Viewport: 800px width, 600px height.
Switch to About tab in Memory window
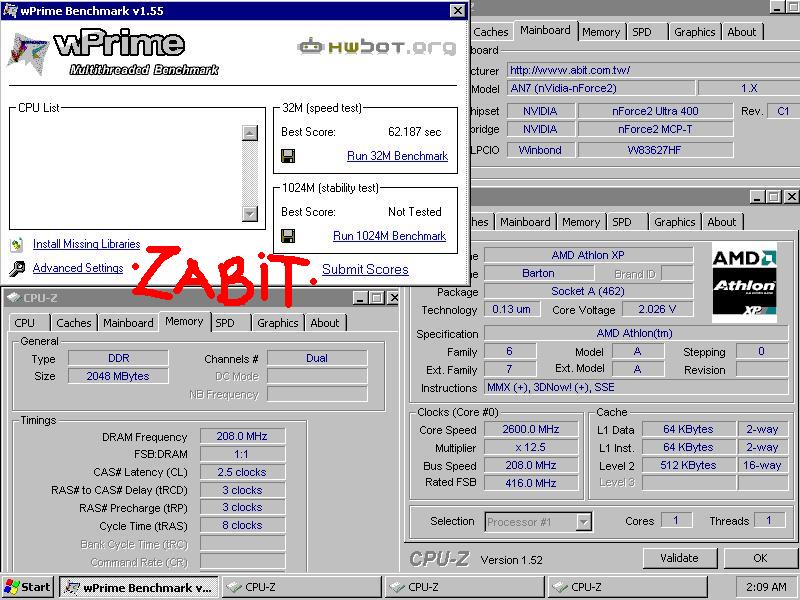point(325,323)
